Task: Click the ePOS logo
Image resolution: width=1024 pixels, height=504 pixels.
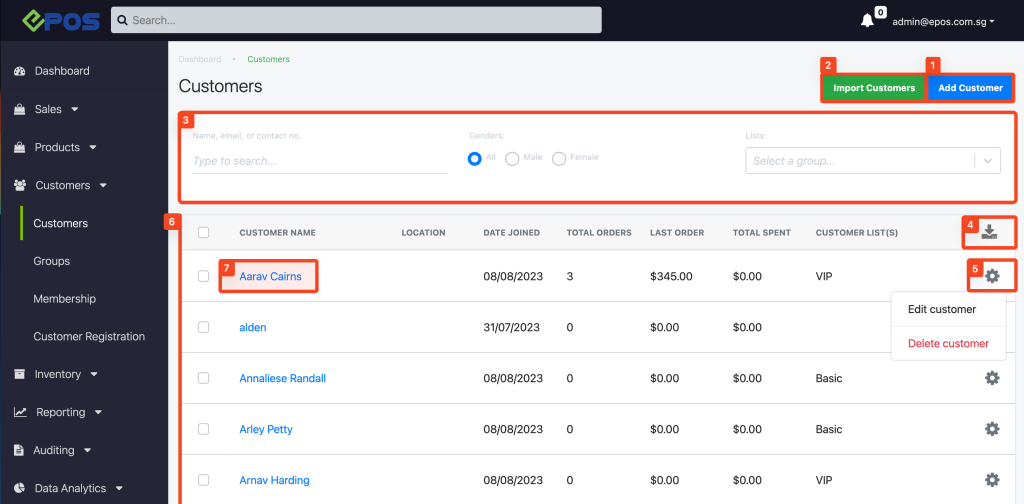Action: [61, 20]
